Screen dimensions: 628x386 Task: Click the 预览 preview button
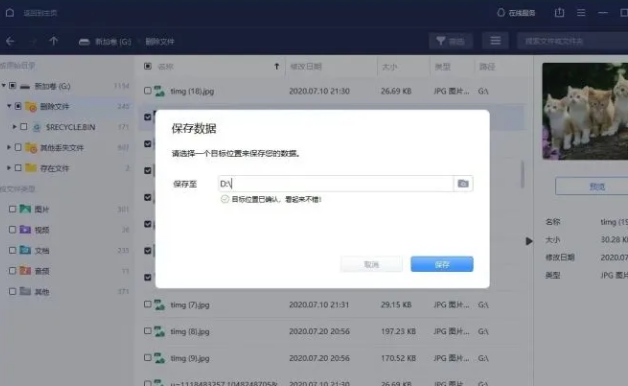coord(593,186)
